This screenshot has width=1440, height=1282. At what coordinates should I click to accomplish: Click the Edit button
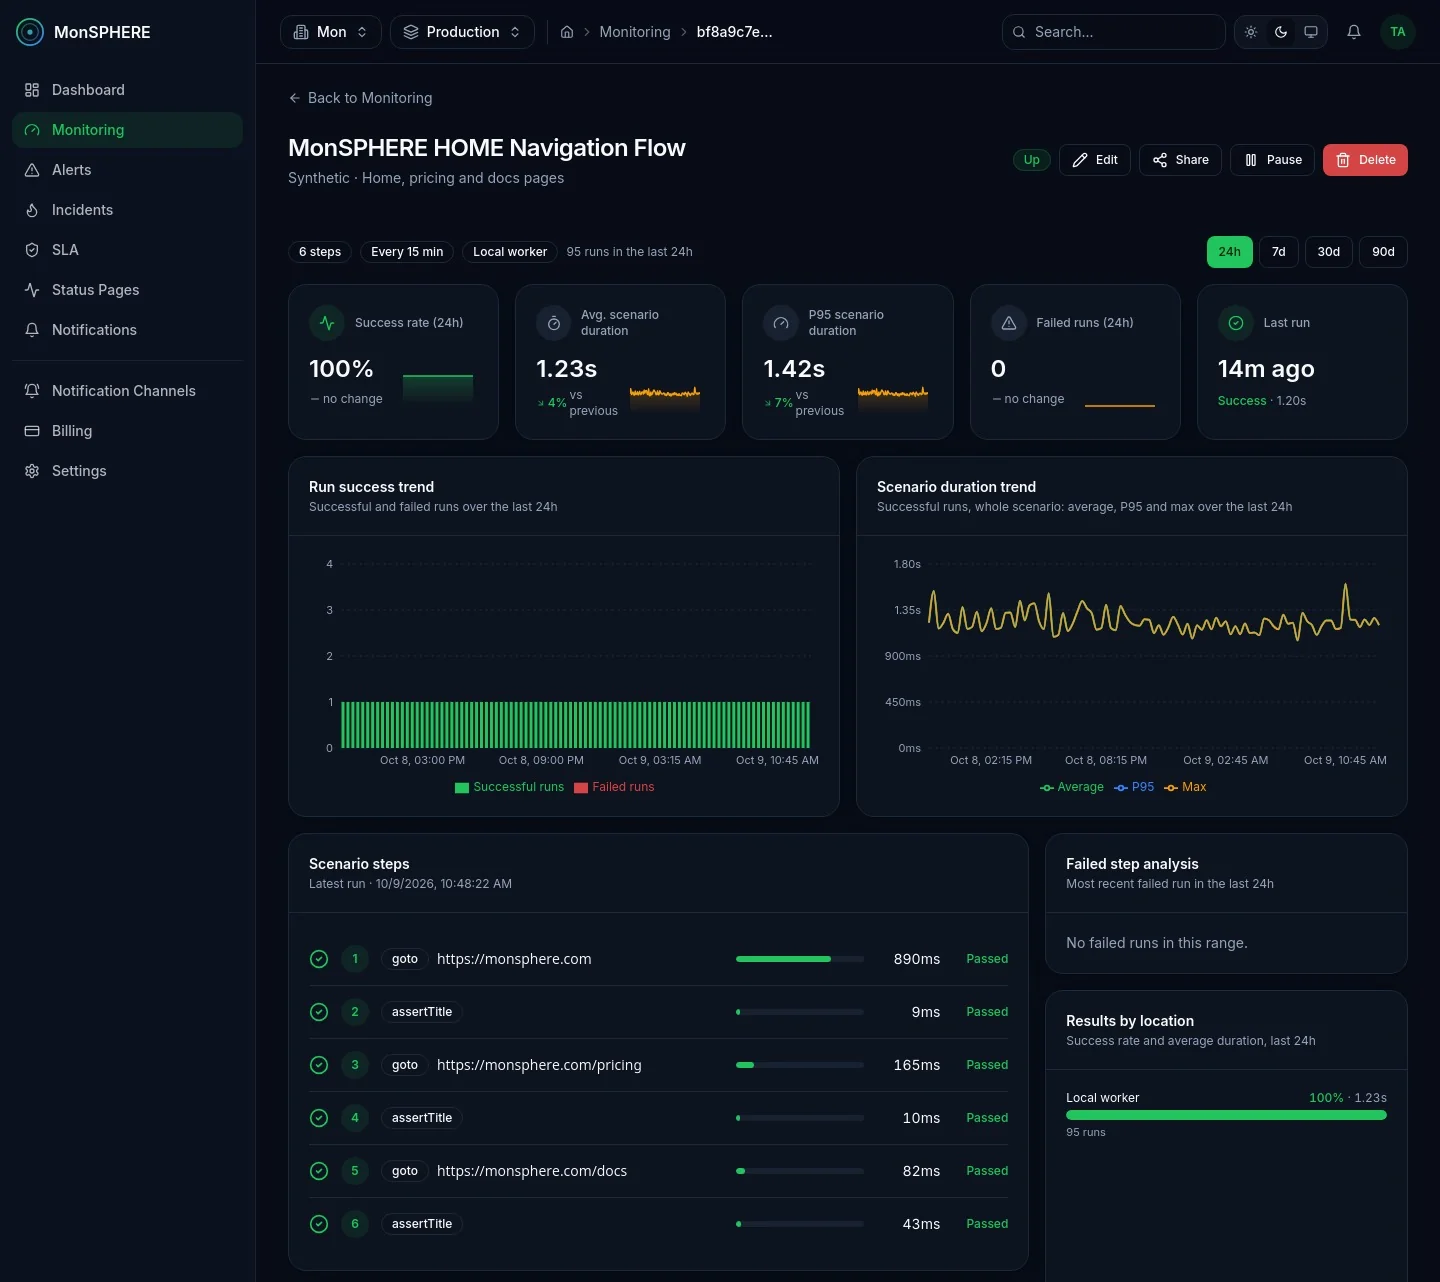coord(1095,160)
